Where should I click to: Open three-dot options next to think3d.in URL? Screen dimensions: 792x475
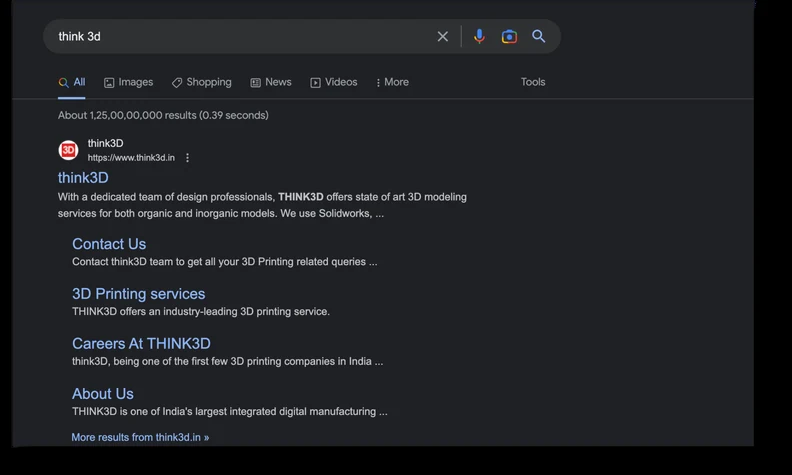[x=187, y=158]
